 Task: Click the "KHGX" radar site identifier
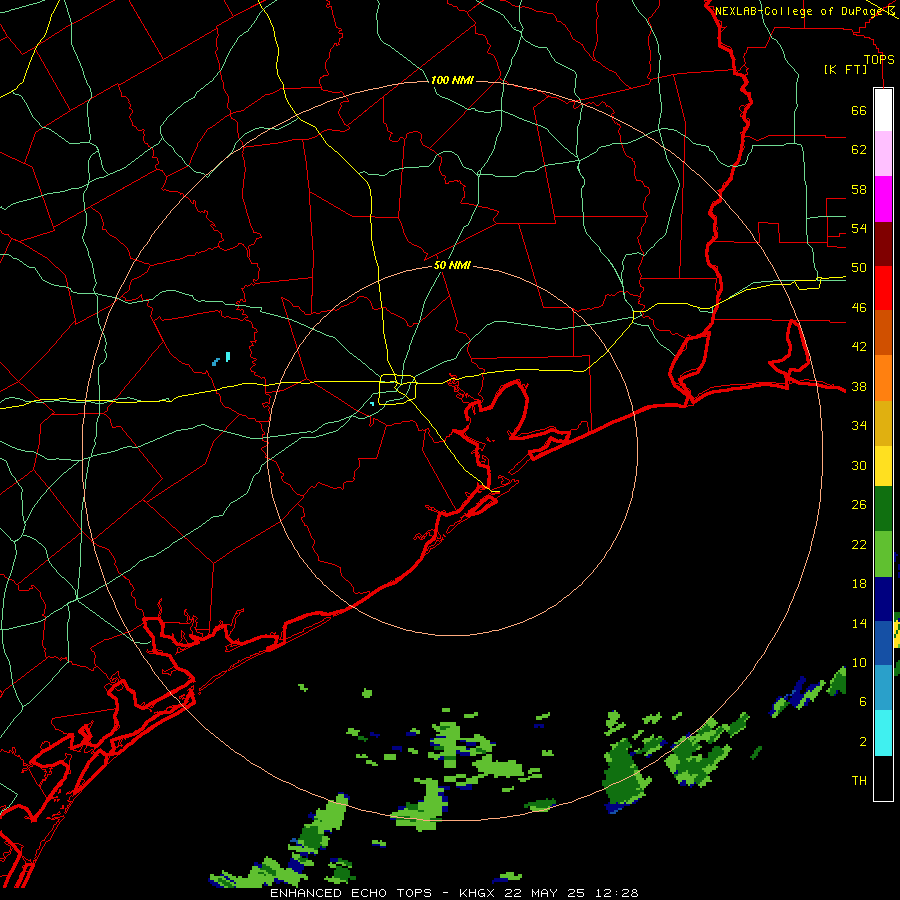(479, 893)
